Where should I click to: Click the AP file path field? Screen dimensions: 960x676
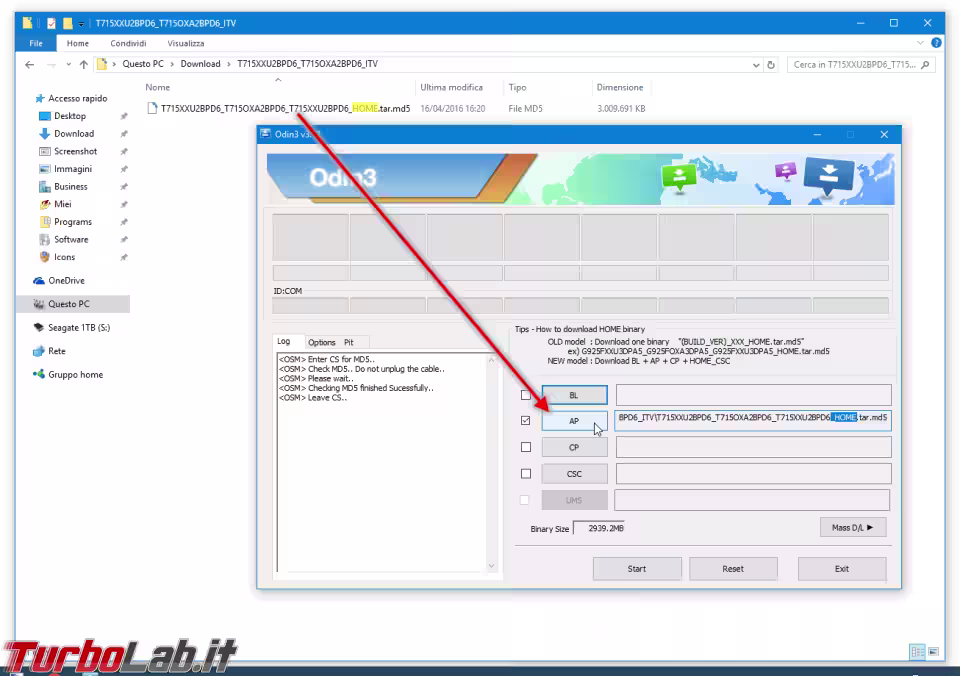click(753, 421)
